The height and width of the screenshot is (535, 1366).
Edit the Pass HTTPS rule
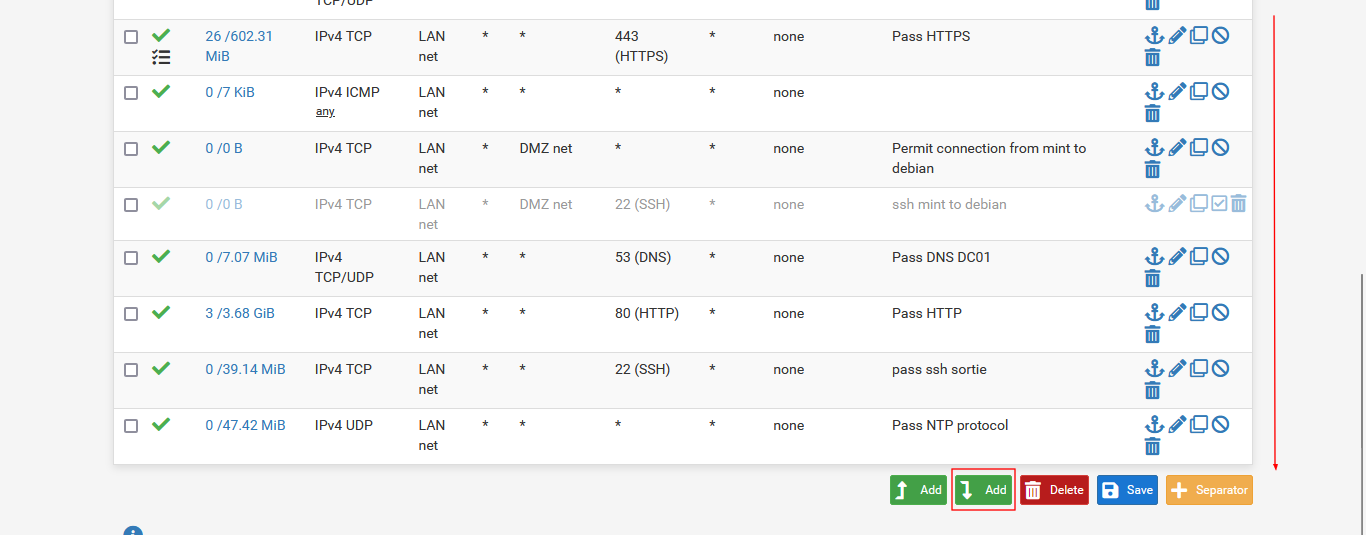point(1177,36)
